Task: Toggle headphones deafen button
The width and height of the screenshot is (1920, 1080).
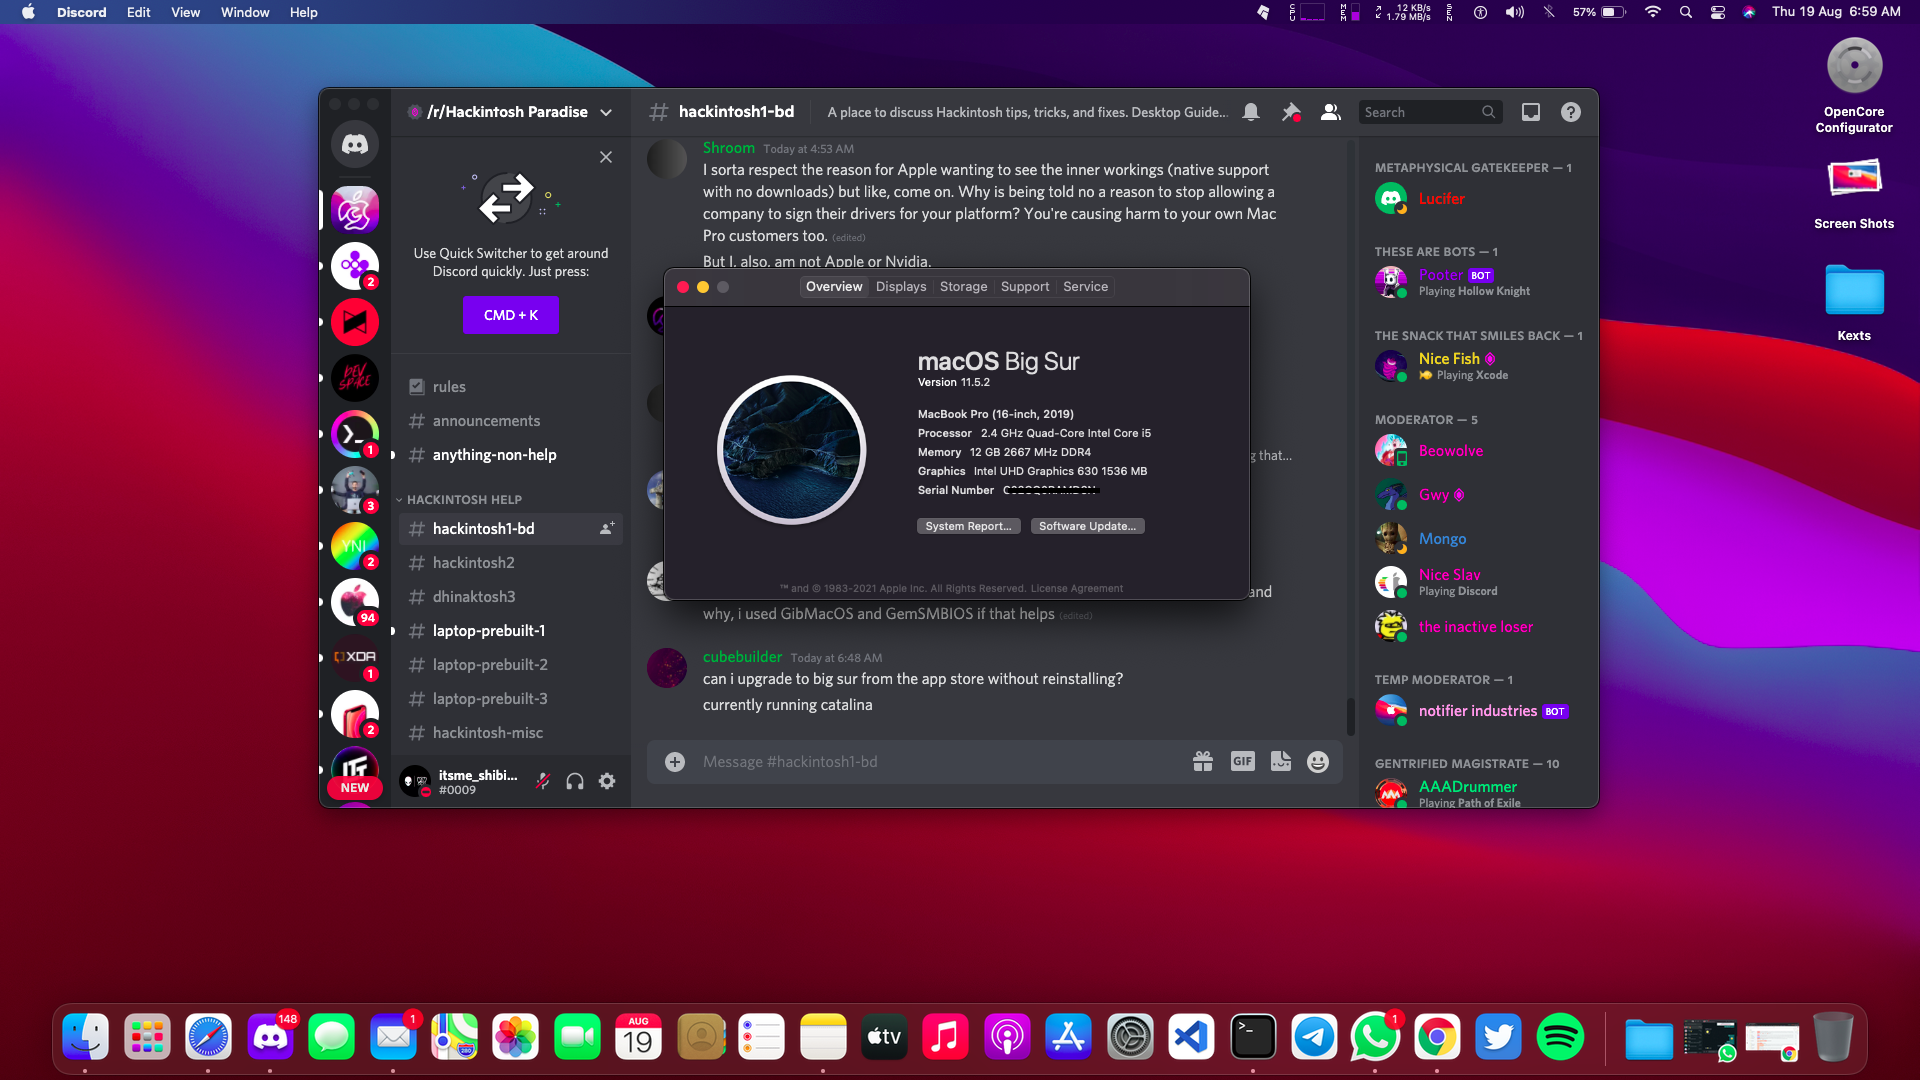Action: point(575,782)
